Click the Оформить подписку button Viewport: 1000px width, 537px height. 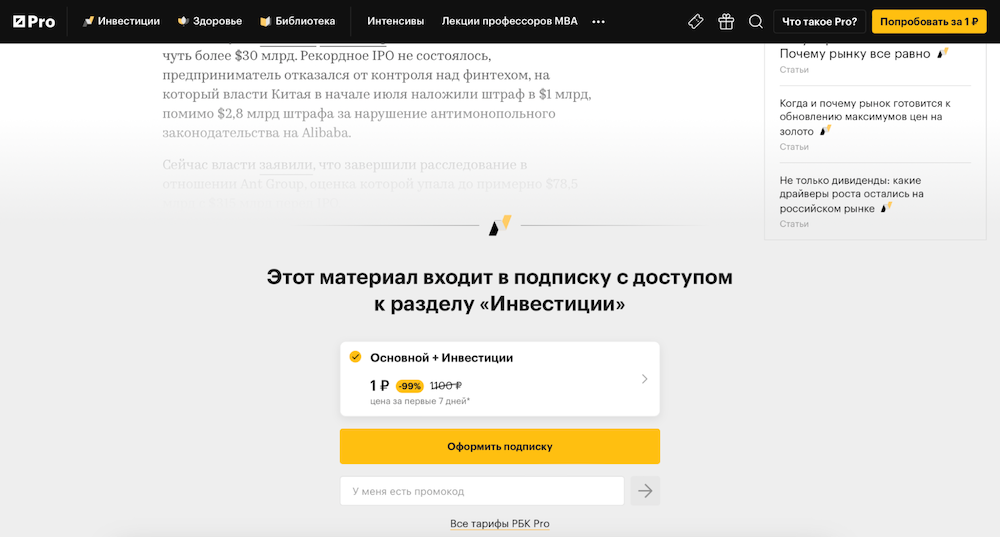click(x=500, y=446)
